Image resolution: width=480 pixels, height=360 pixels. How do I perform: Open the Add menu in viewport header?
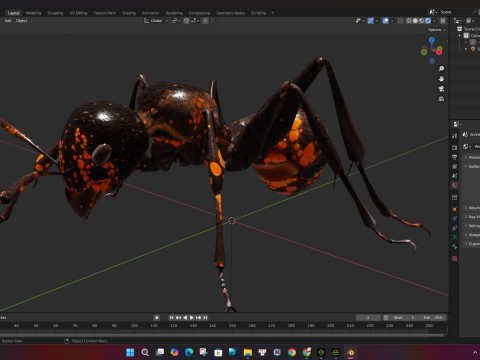point(8,21)
